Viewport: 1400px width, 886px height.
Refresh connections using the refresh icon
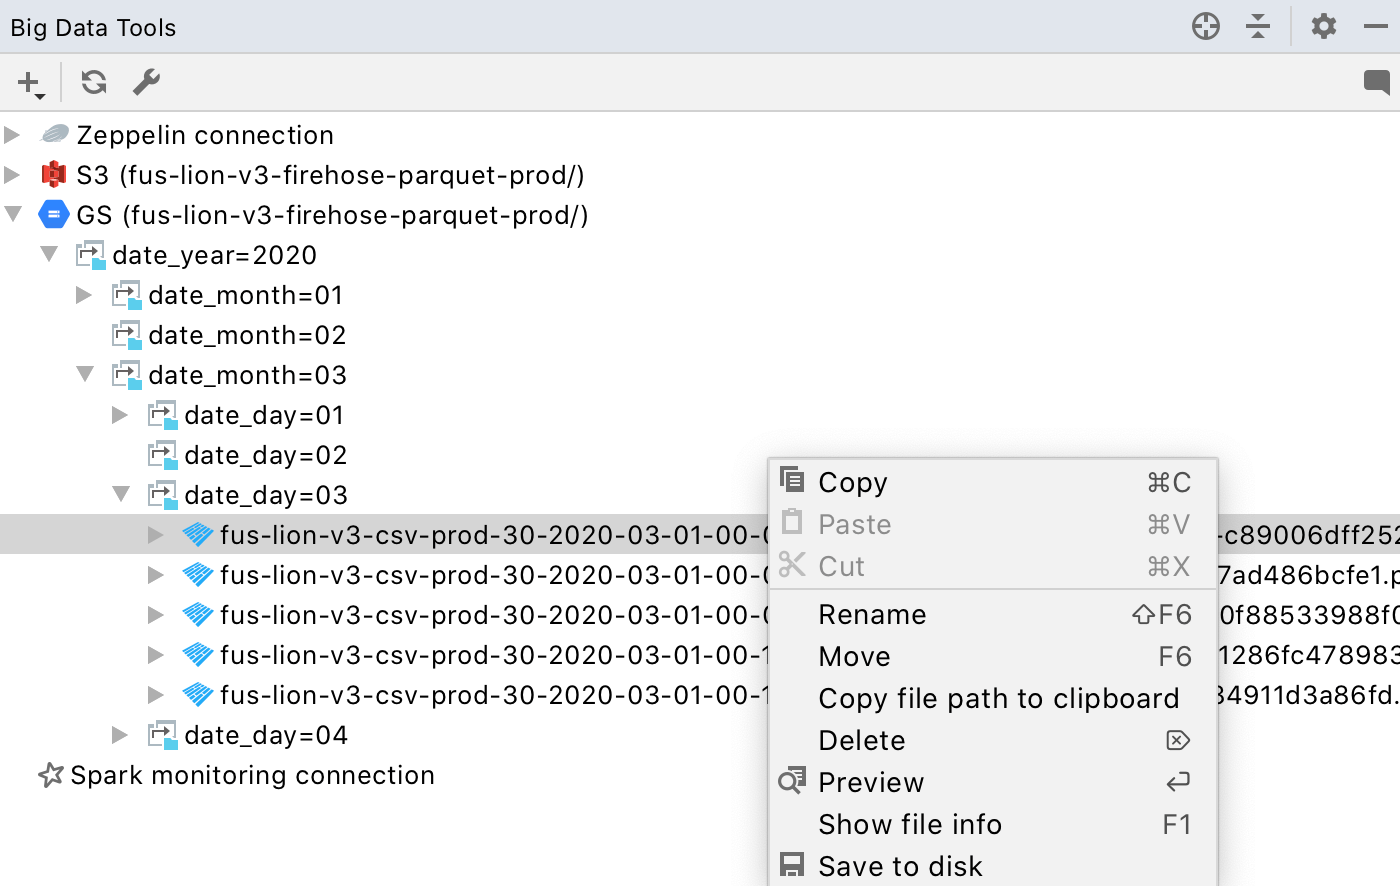[x=93, y=83]
